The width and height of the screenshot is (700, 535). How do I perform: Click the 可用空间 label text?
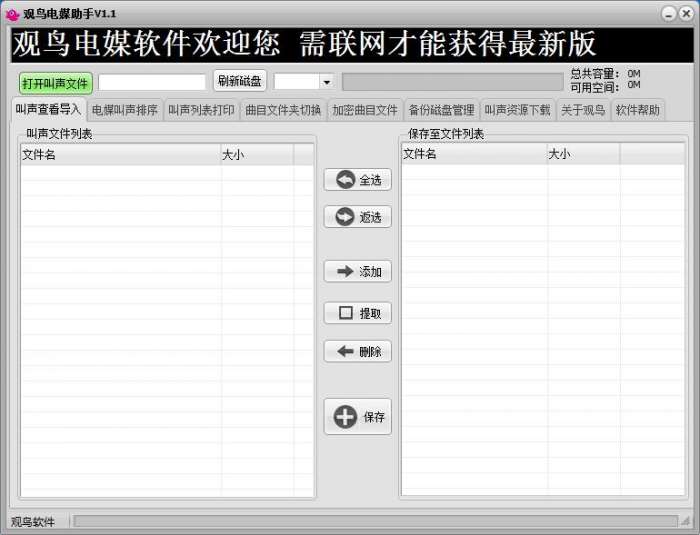pos(595,88)
